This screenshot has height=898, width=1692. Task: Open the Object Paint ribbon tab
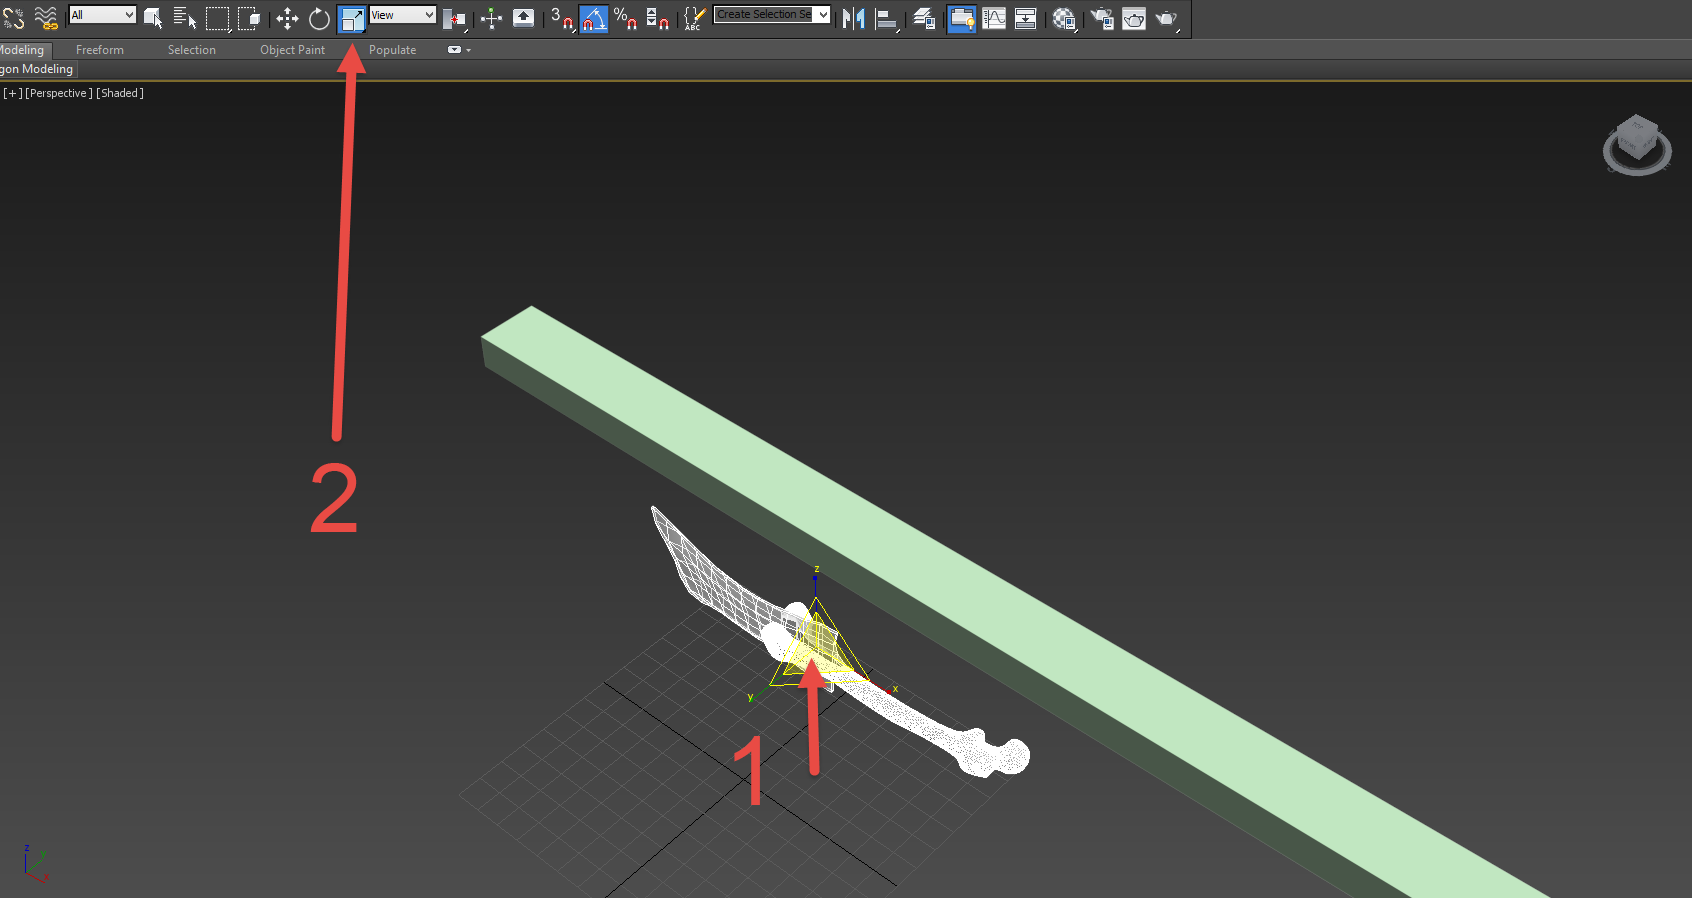pyautogui.click(x=293, y=50)
